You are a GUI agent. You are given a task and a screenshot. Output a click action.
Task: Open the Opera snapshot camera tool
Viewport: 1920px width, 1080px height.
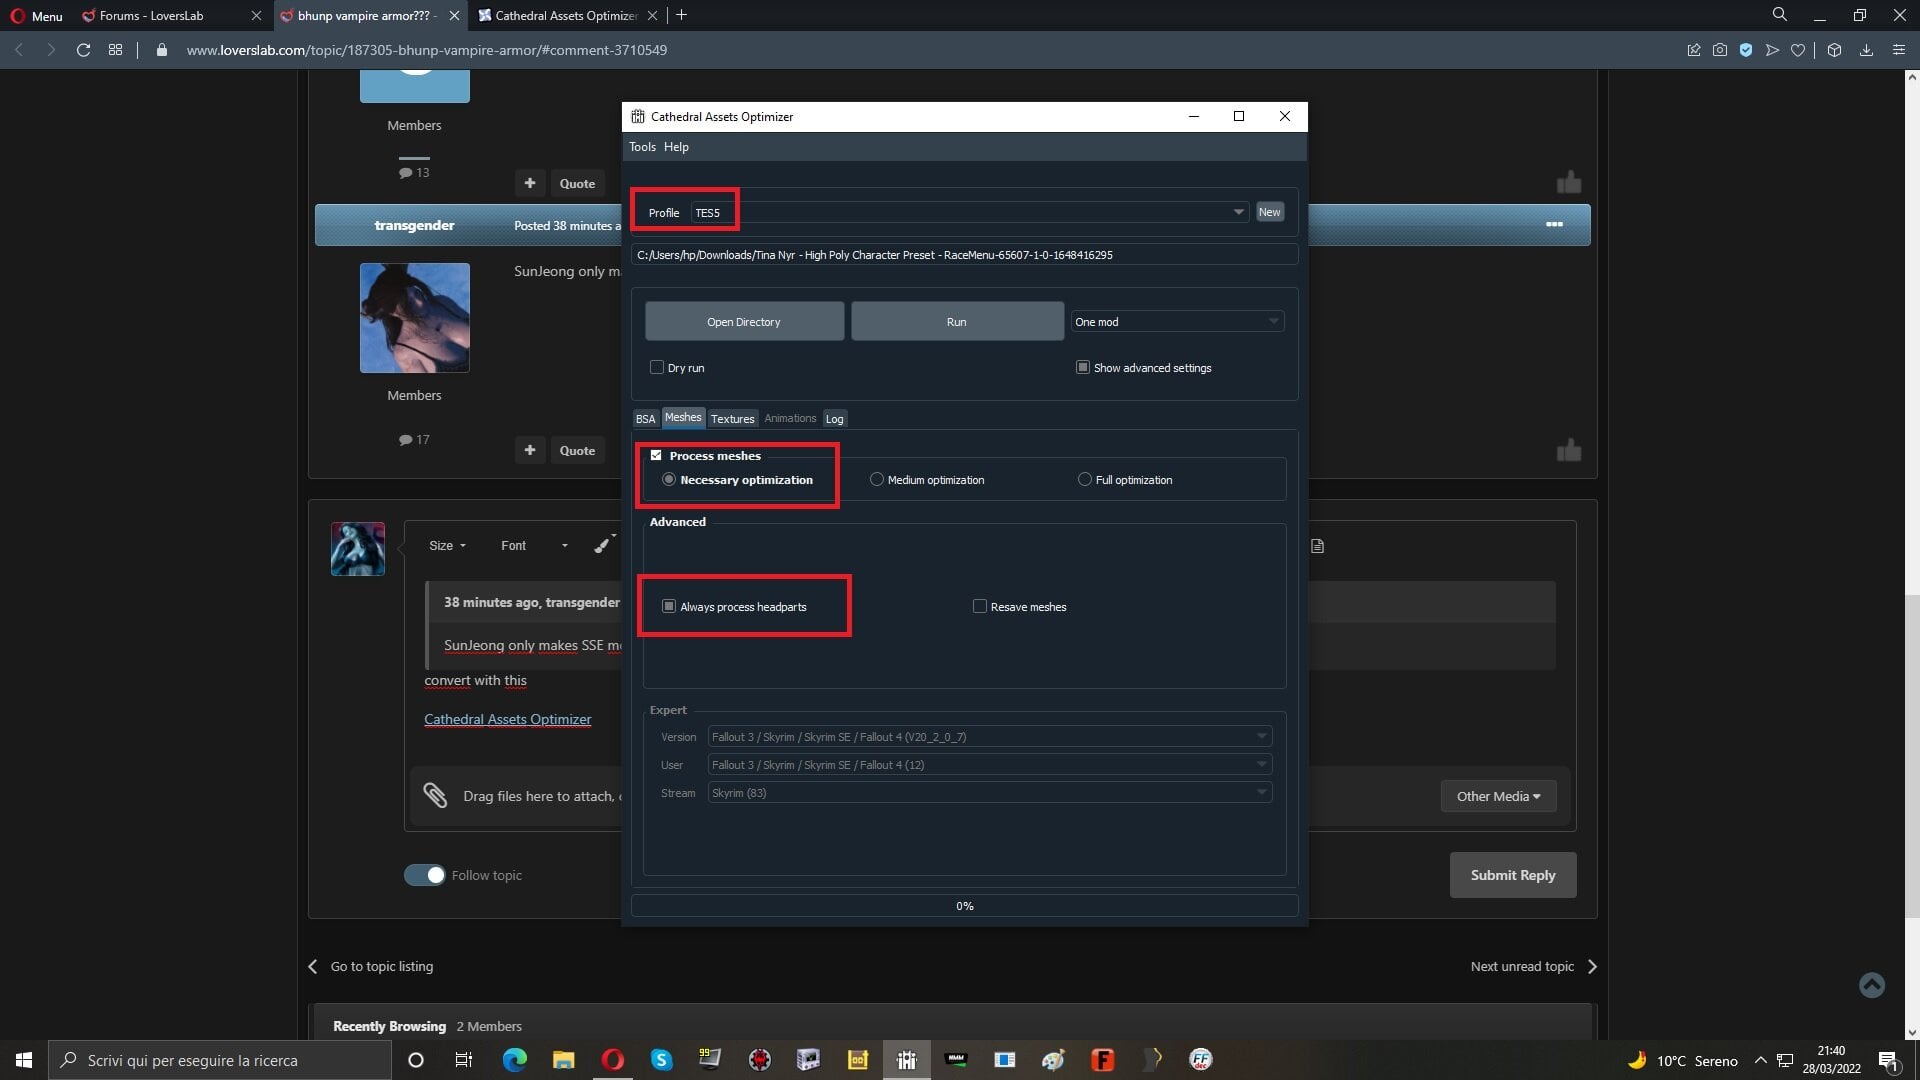1720,50
